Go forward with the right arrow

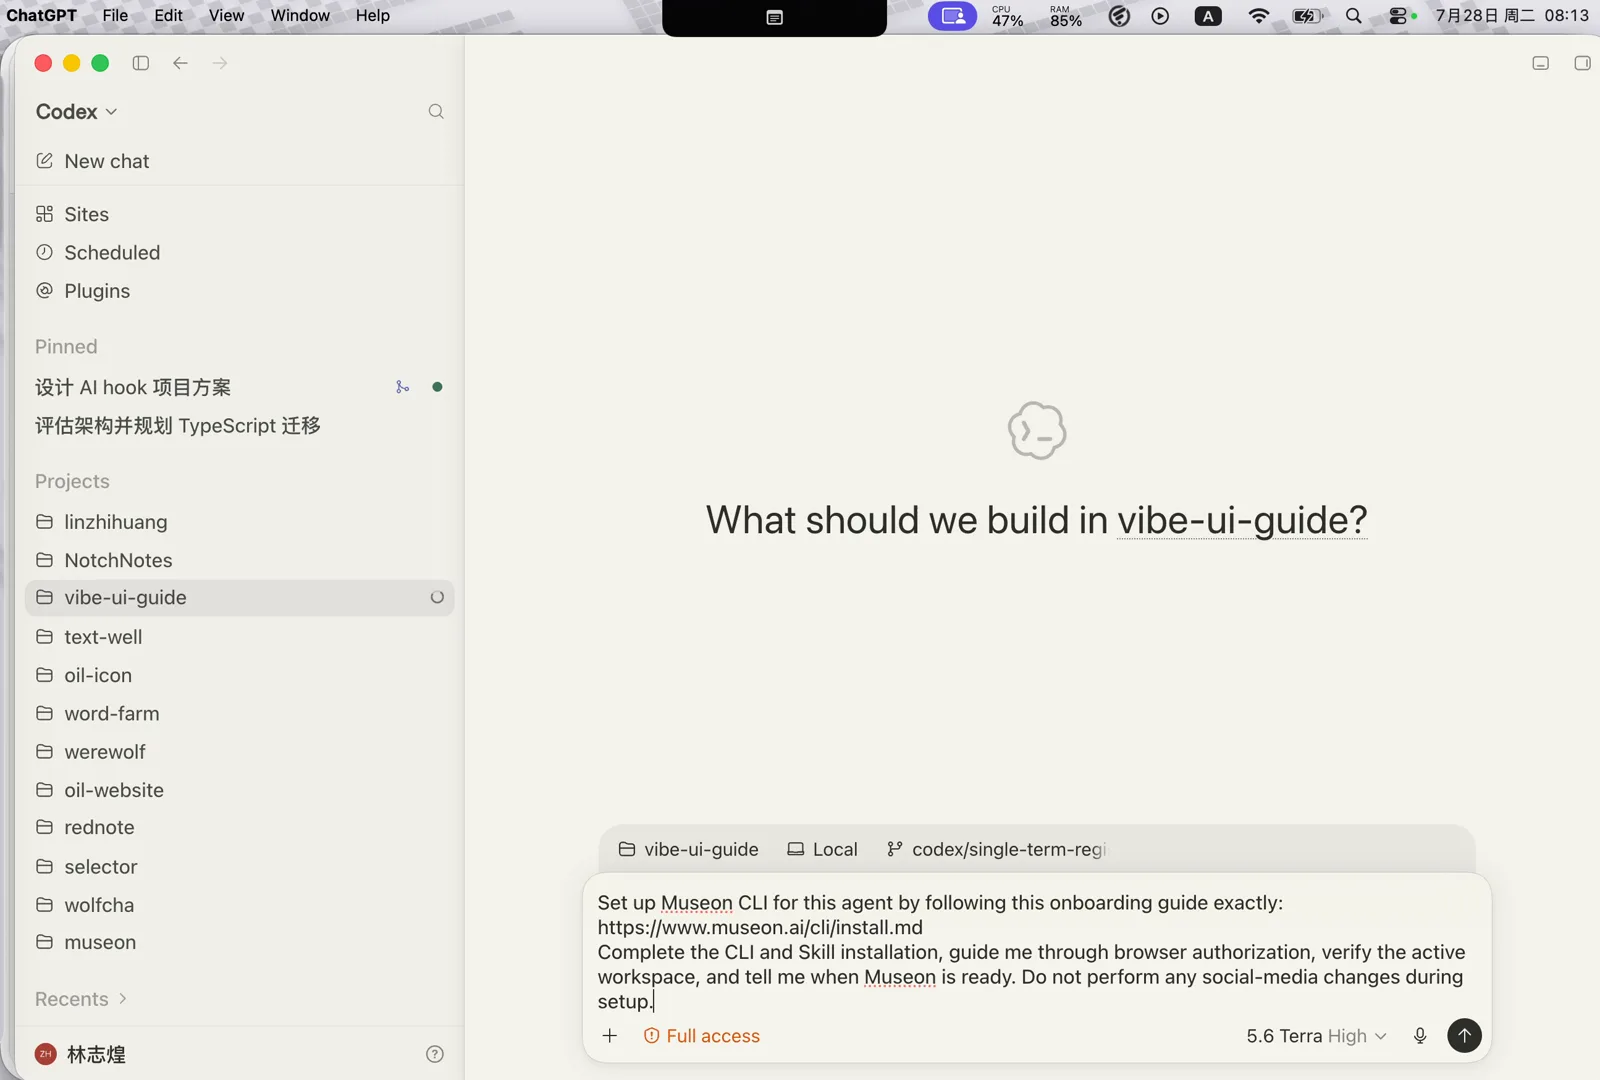pyautogui.click(x=220, y=63)
